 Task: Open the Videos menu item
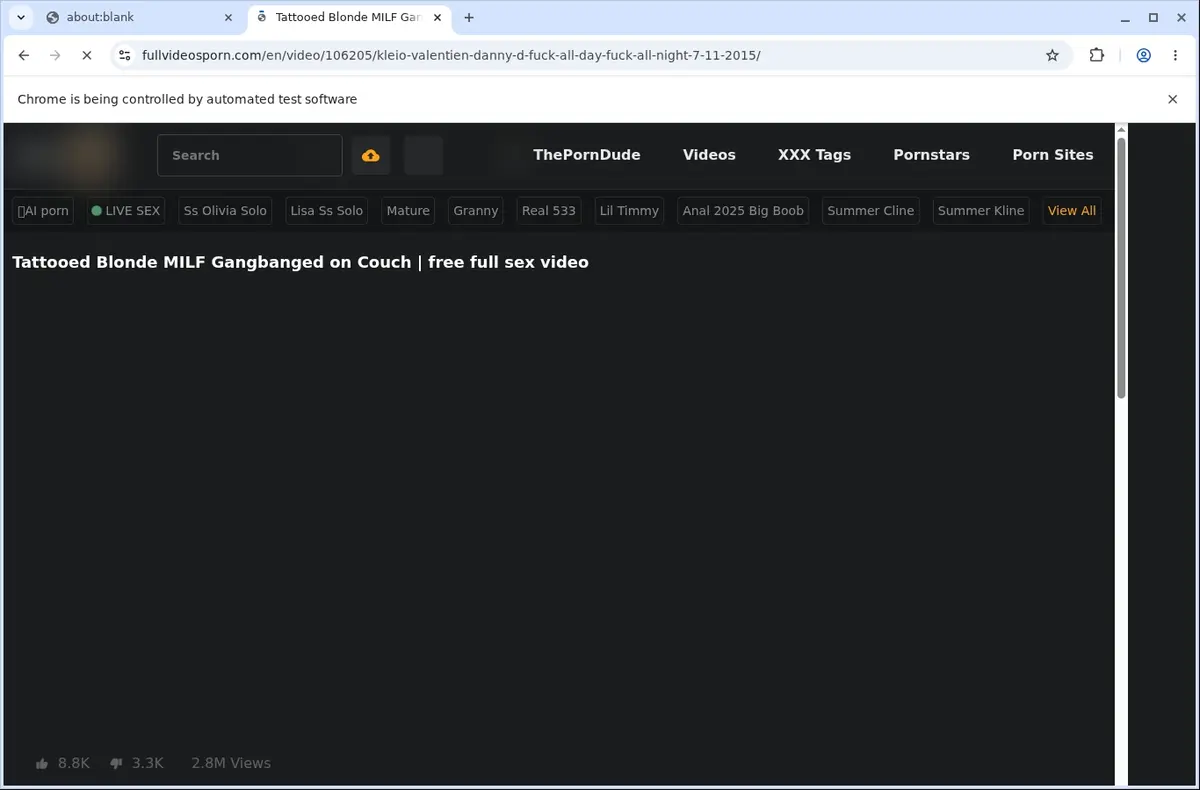pyautogui.click(x=709, y=155)
